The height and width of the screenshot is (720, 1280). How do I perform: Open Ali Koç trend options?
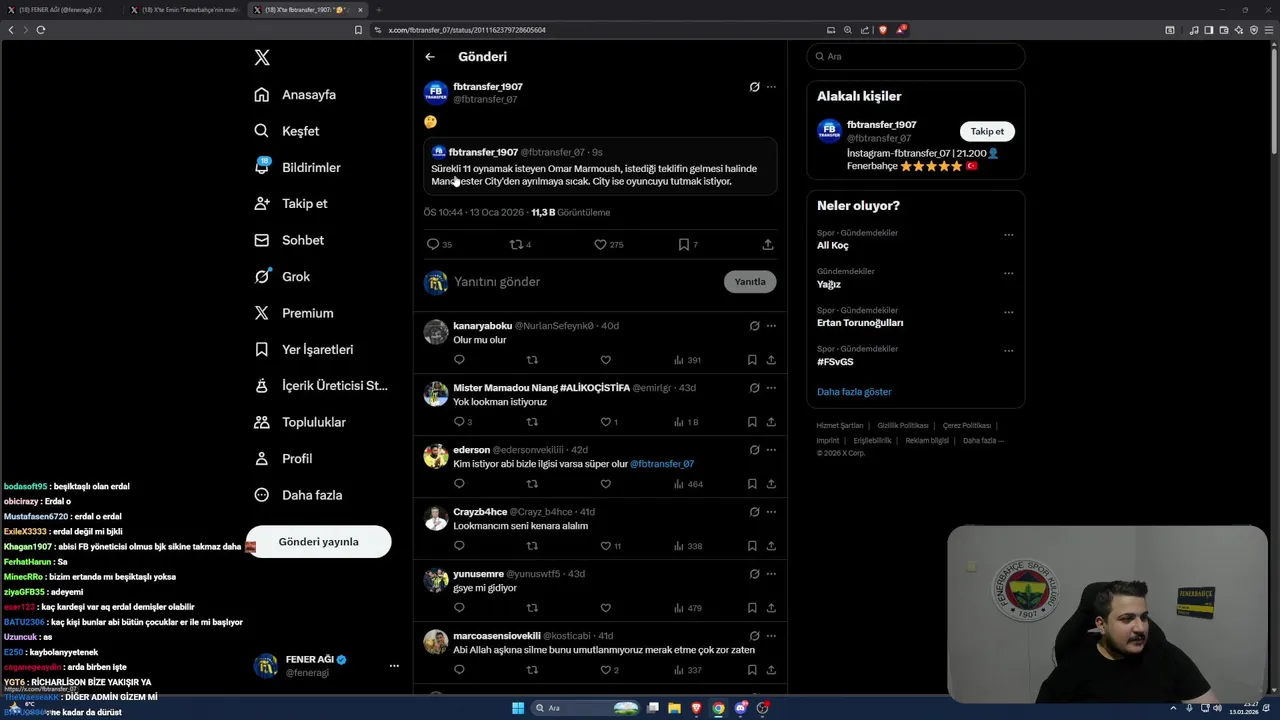(x=1008, y=235)
